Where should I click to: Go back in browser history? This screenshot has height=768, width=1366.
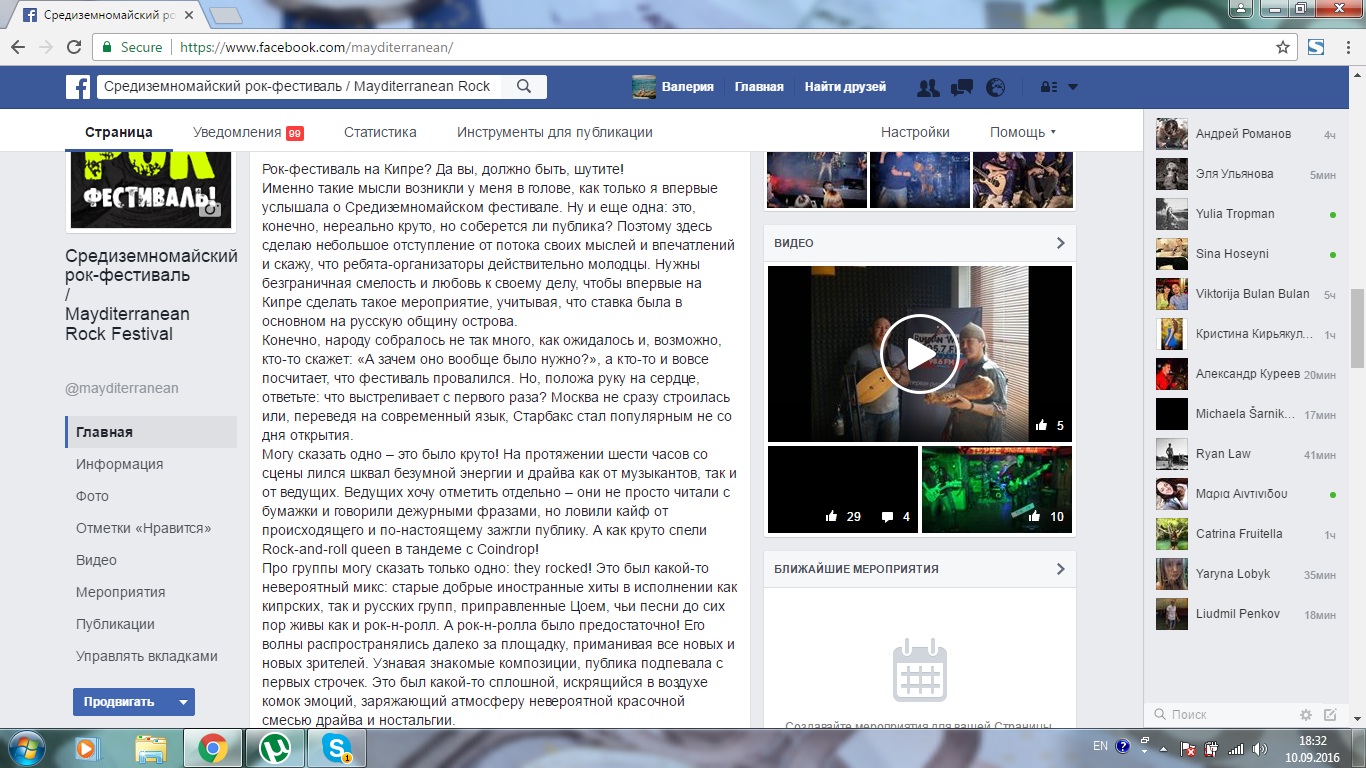(18, 47)
